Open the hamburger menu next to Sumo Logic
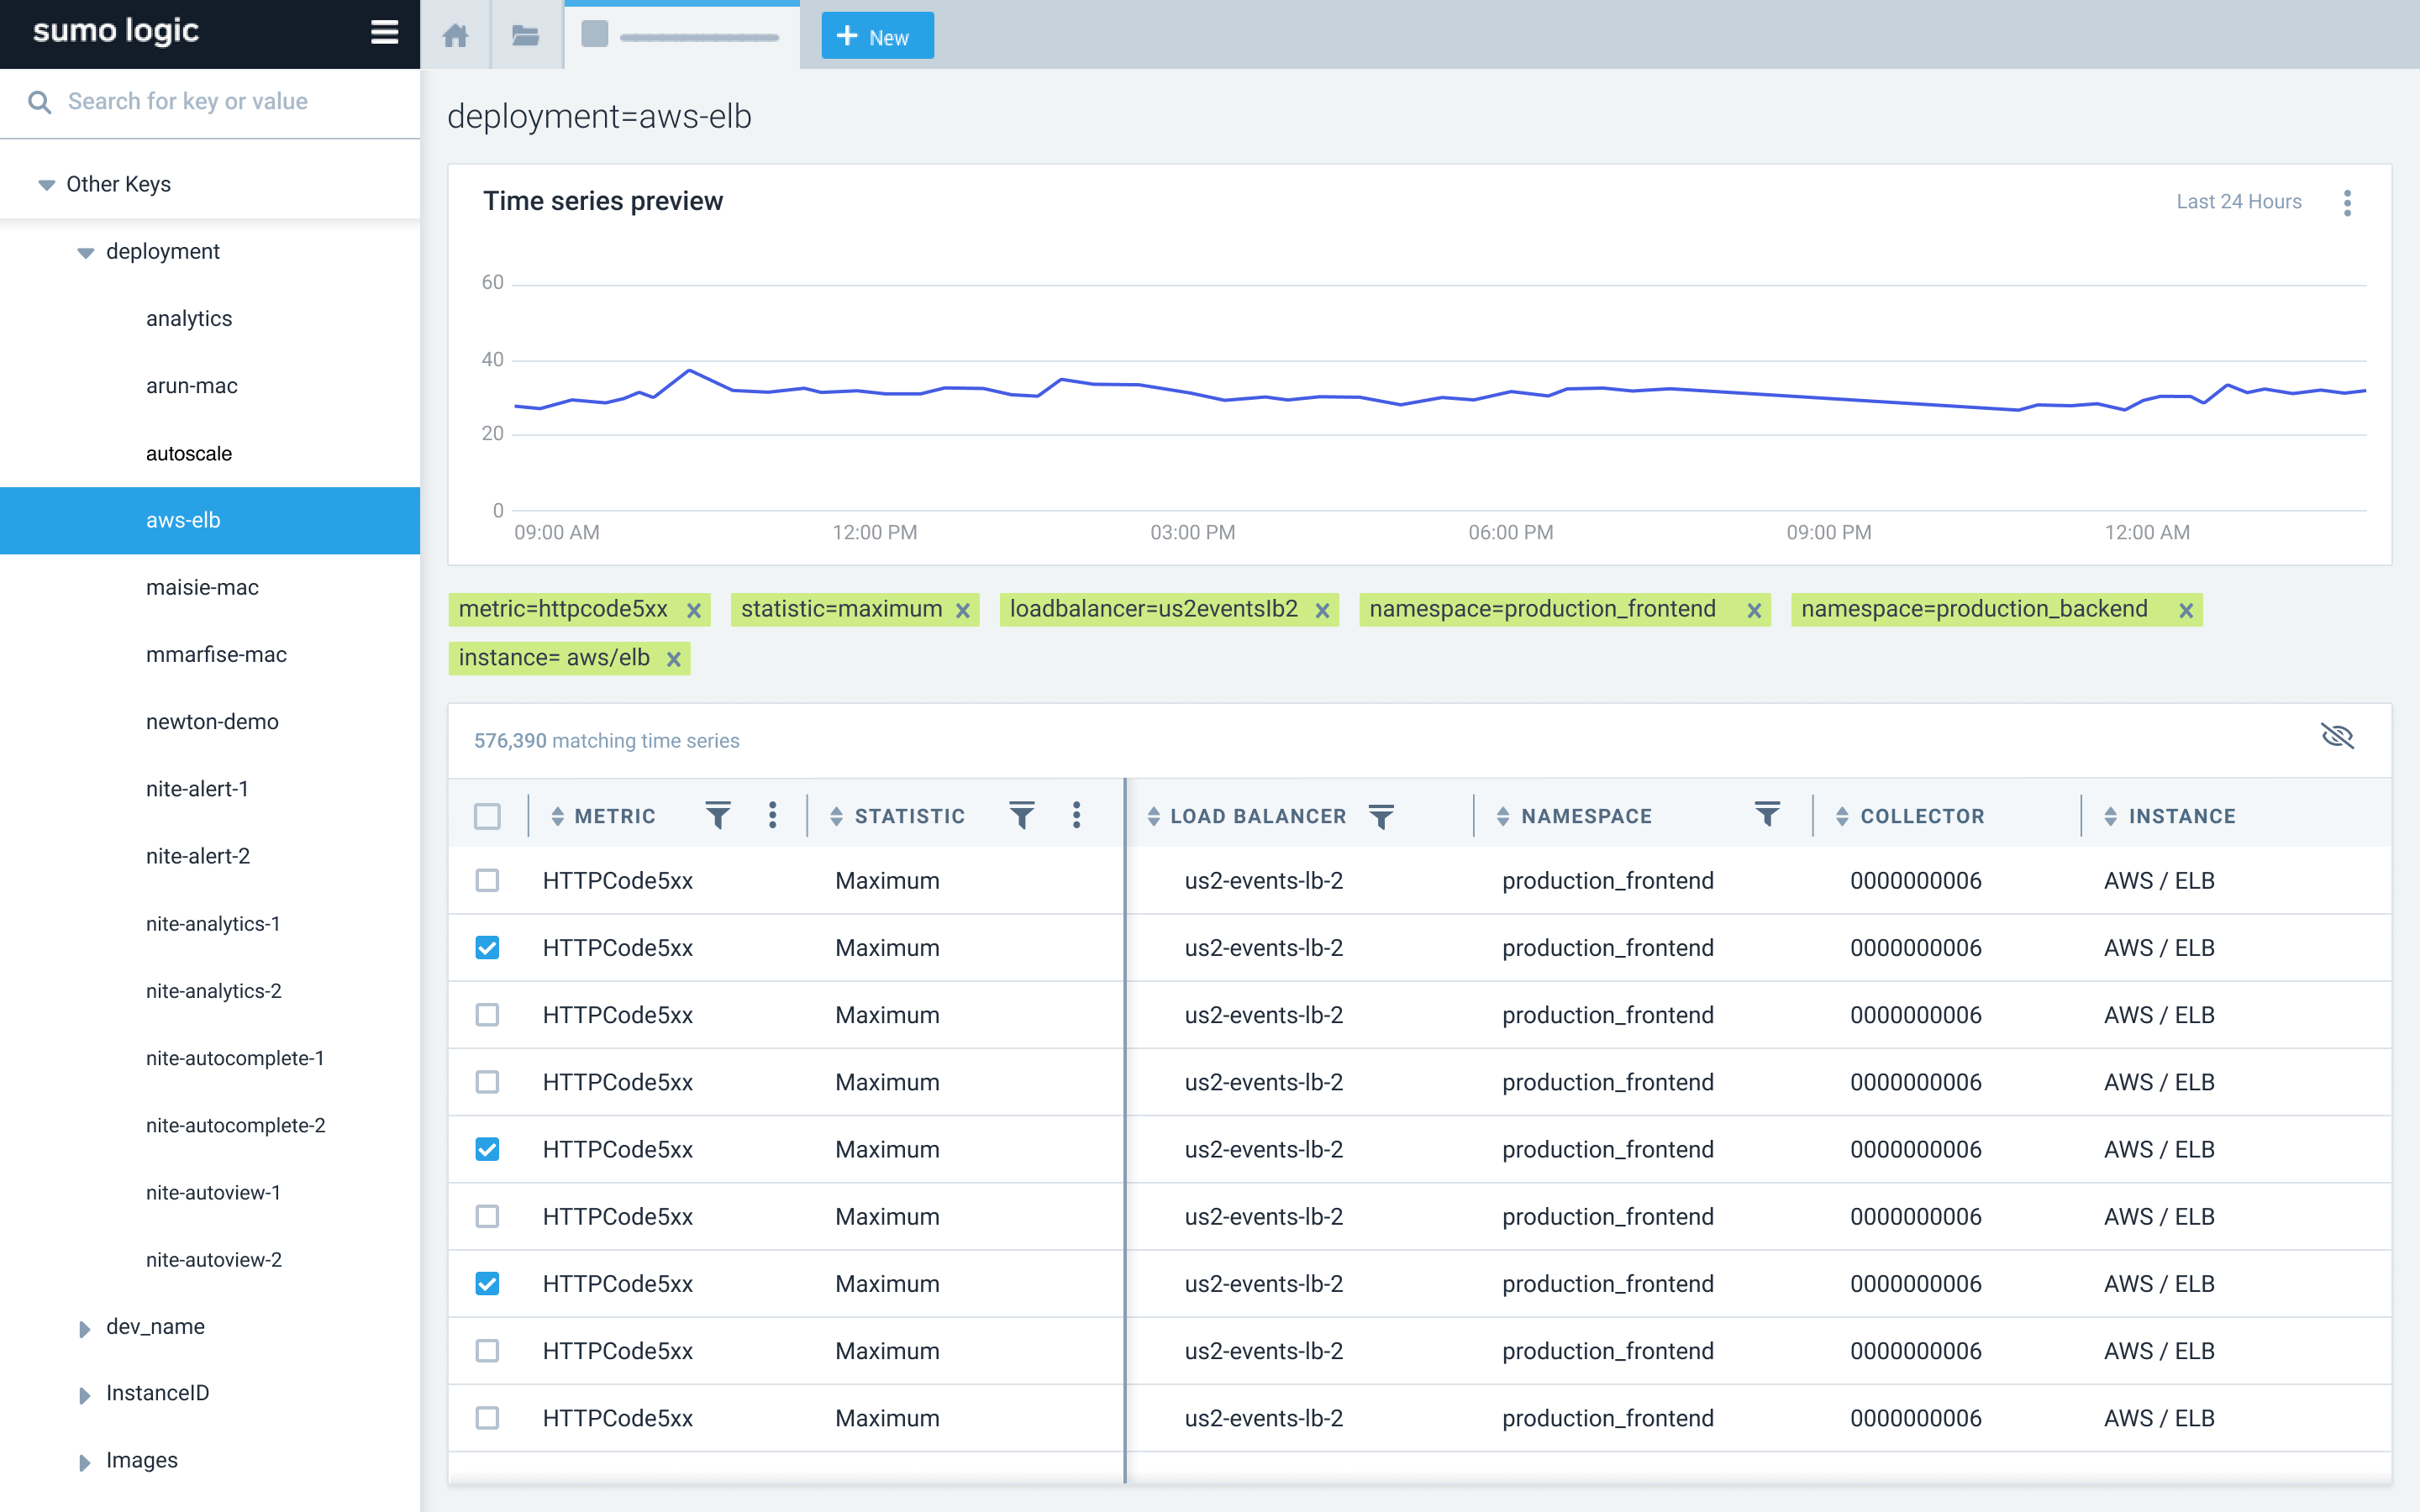 384,33
